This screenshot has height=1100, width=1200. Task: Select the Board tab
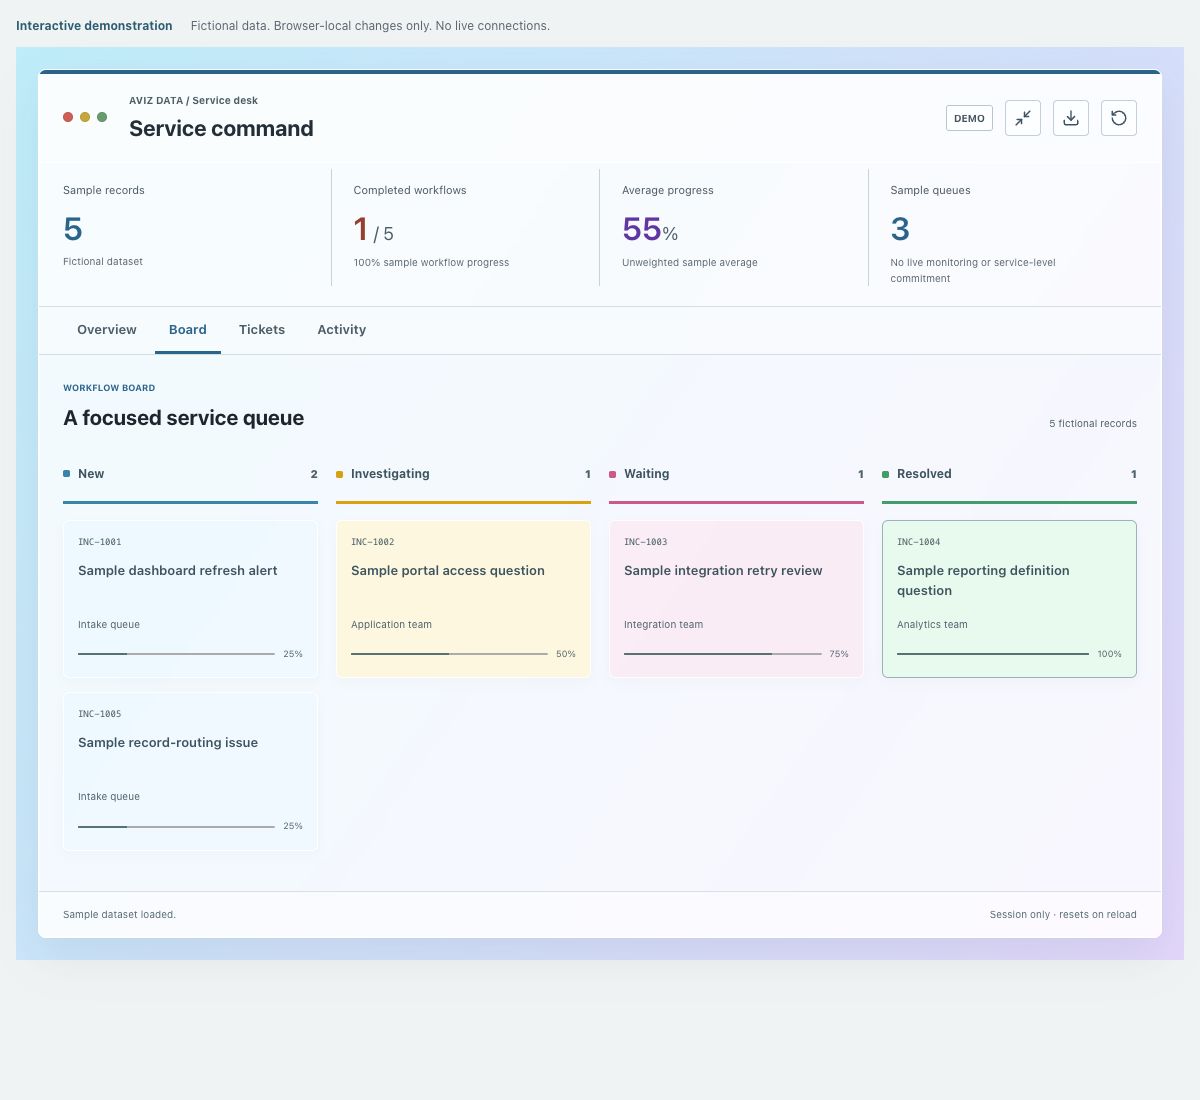(x=188, y=330)
